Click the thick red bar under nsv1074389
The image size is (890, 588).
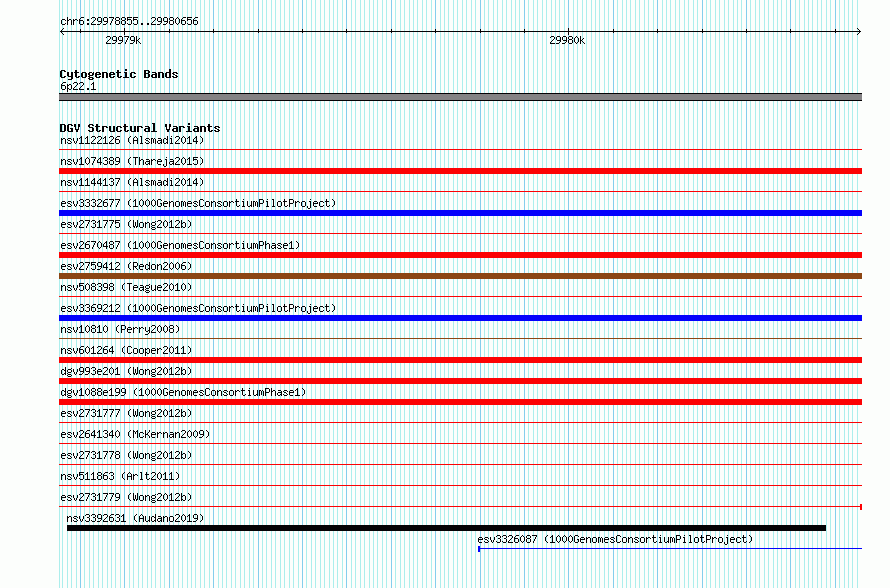[460, 171]
